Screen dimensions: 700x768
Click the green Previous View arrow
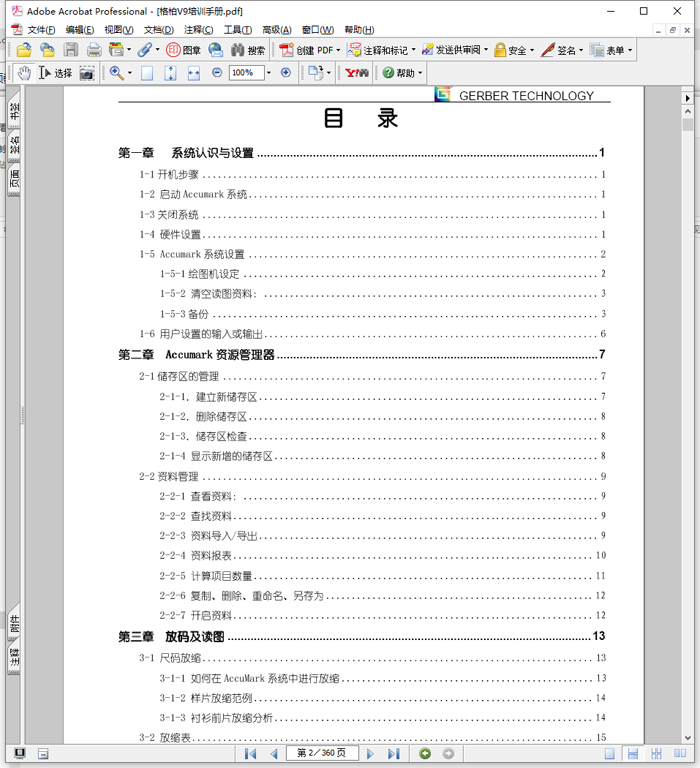point(425,753)
